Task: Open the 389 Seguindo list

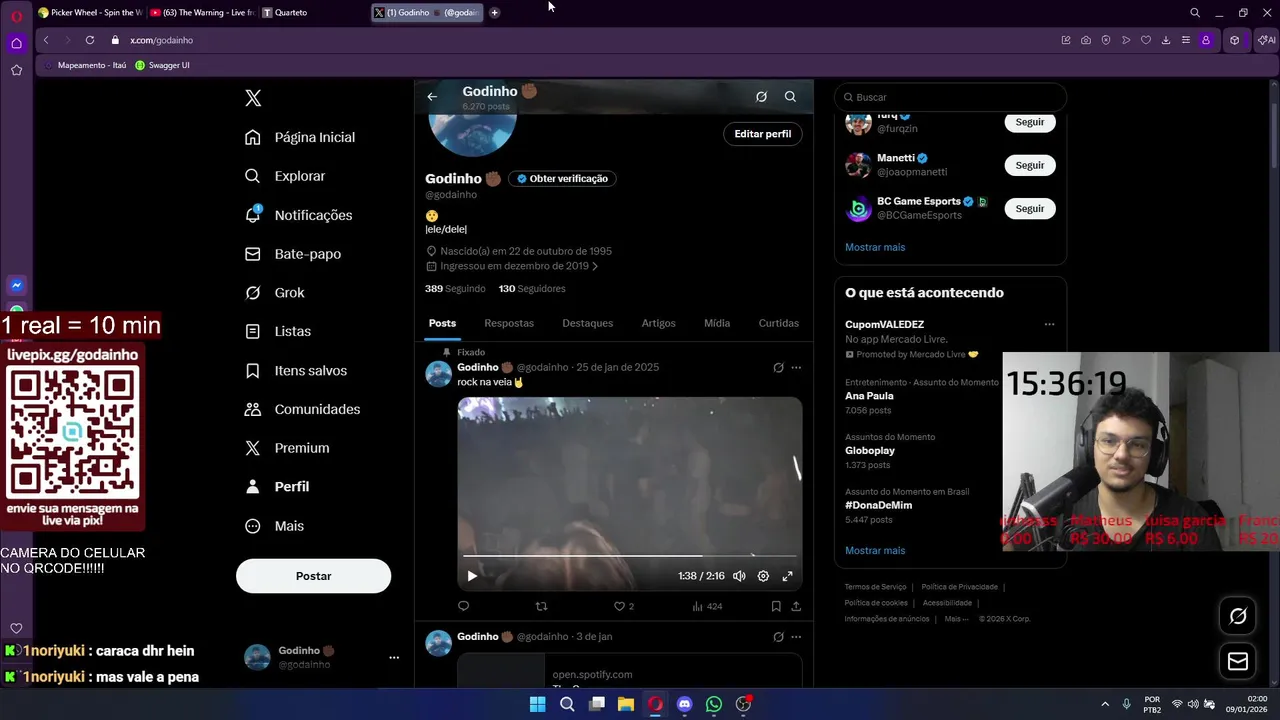Action: [455, 289]
